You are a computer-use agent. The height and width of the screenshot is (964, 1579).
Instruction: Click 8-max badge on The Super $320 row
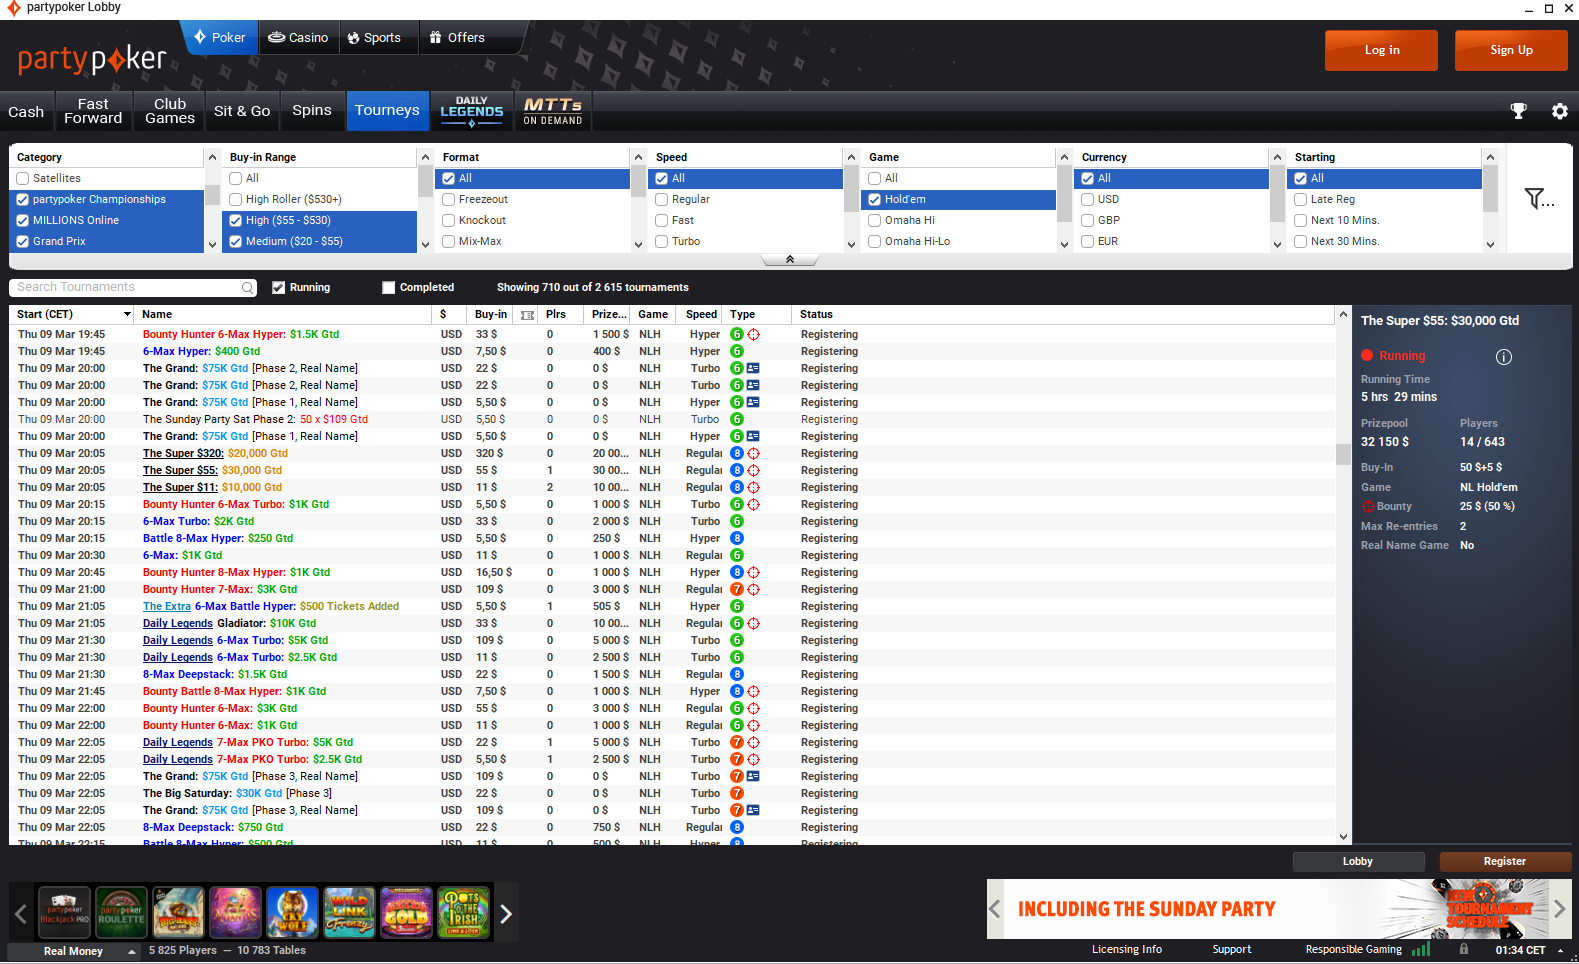tap(737, 454)
